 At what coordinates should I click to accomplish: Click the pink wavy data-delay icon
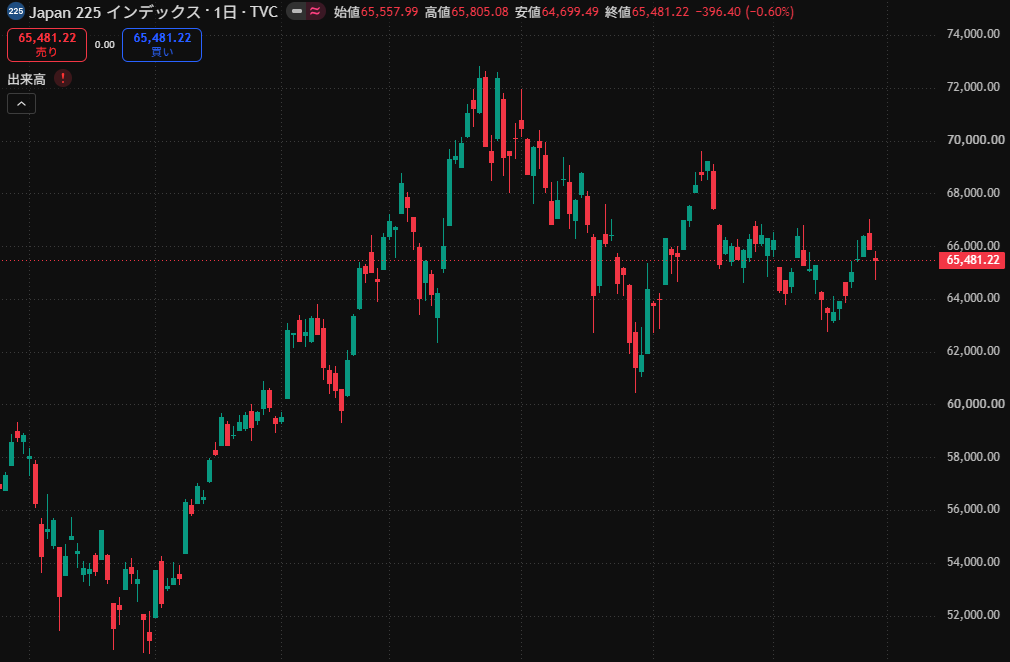tap(315, 12)
